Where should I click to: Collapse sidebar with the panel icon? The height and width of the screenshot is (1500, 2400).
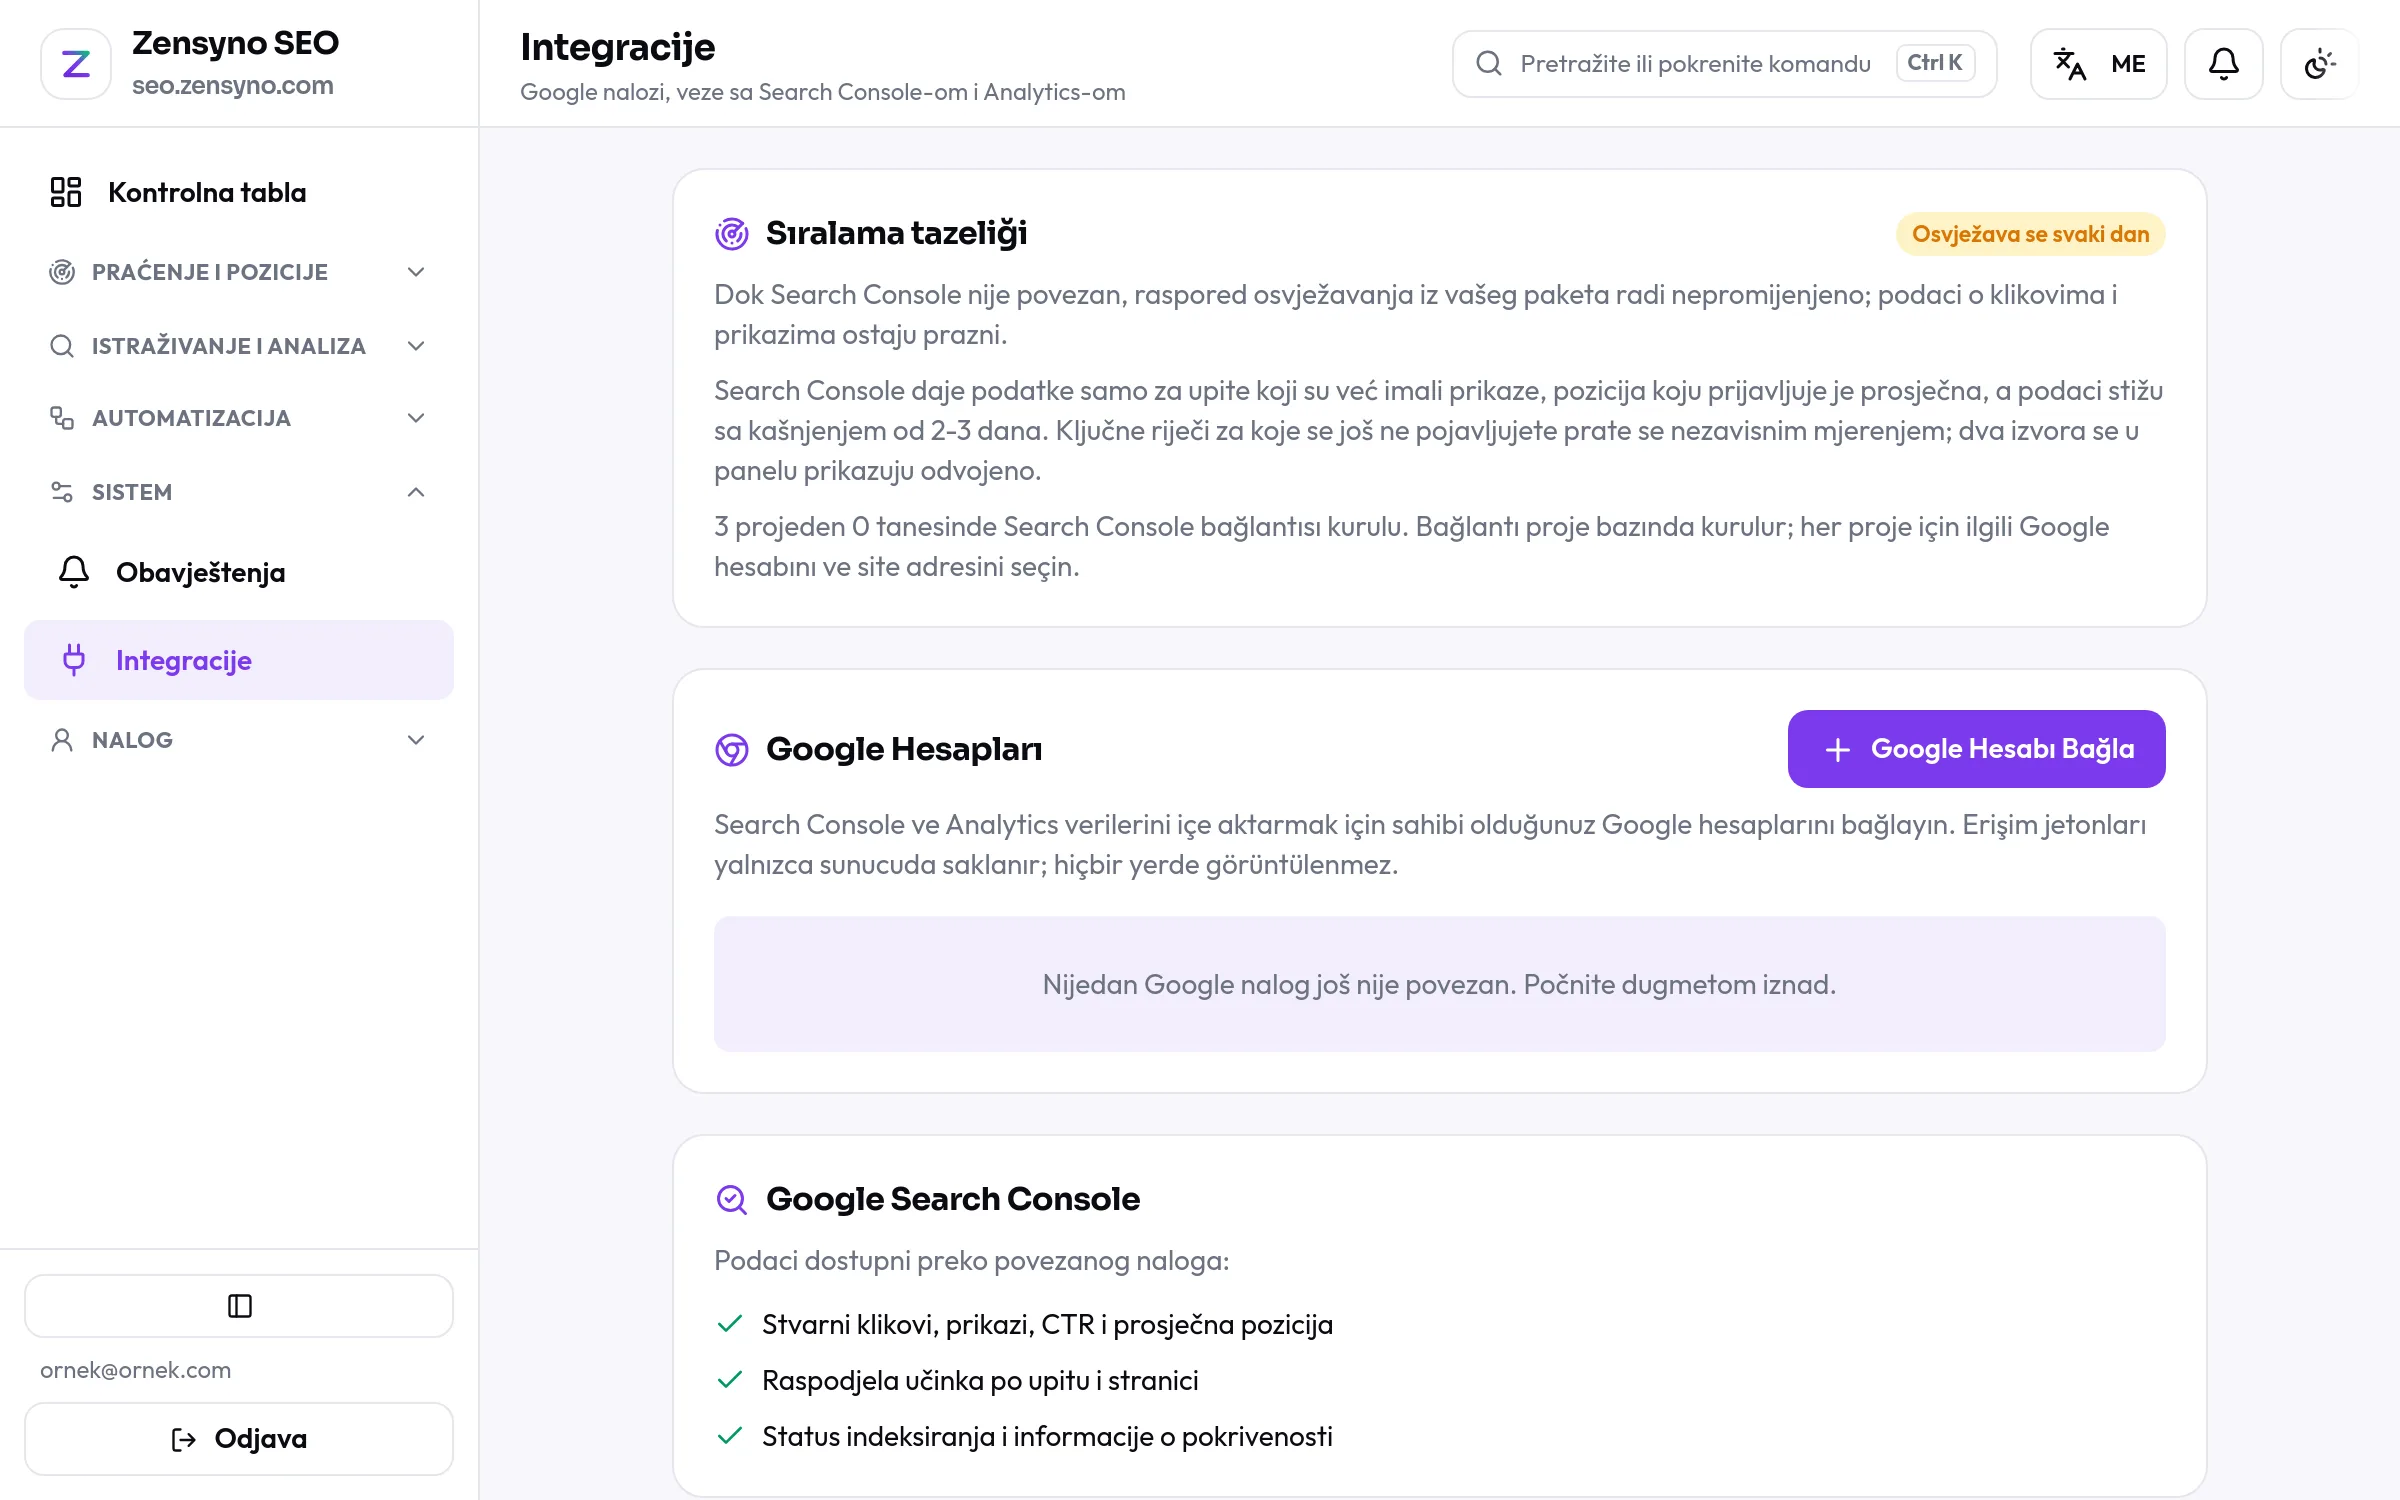click(x=239, y=1306)
